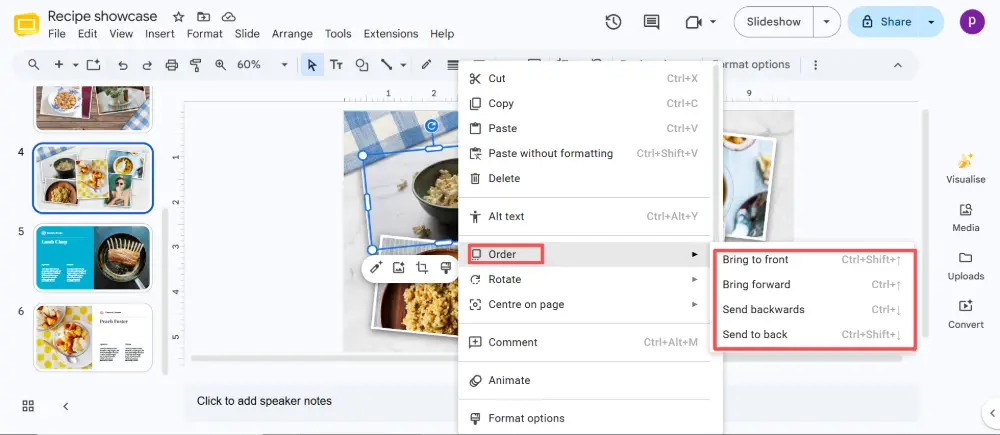This screenshot has height=435, width=1000.
Task: Expand the Centre on page submenu
Action: 585,304
